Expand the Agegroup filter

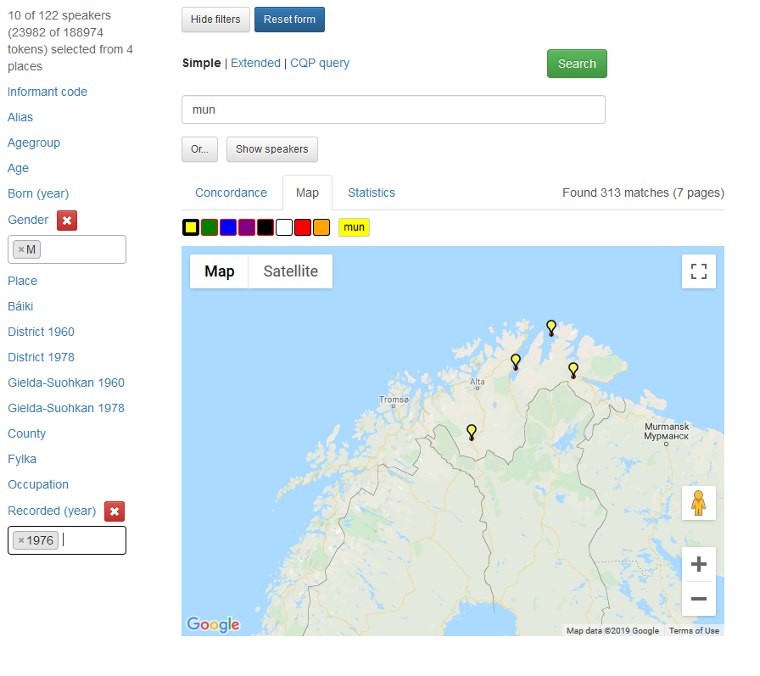[34, 143]
